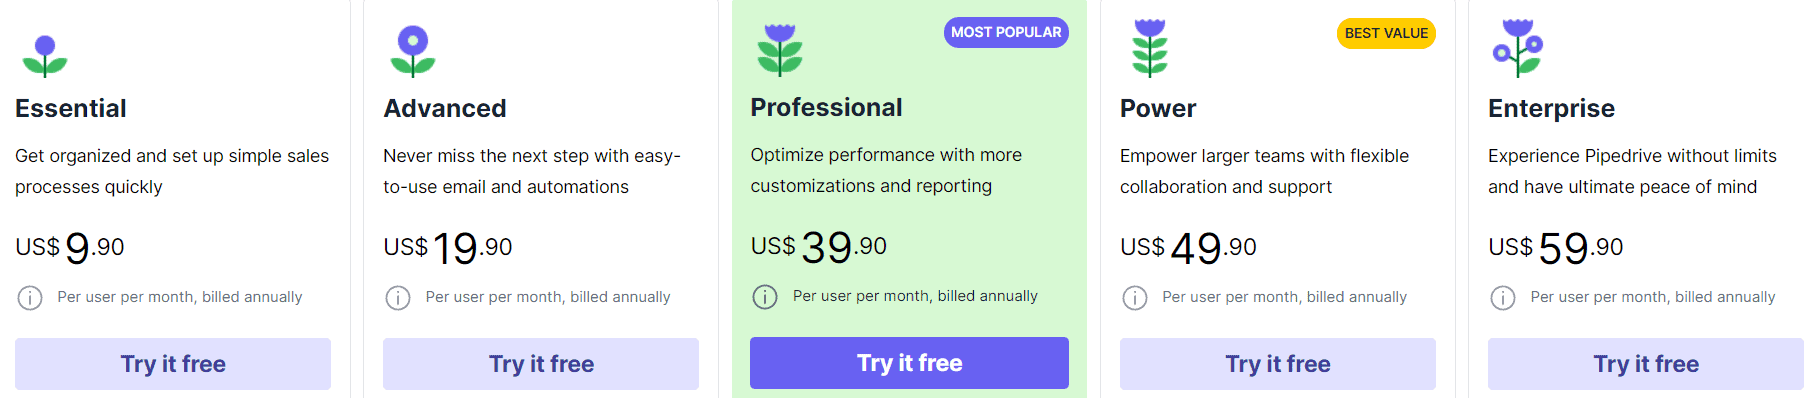Image resolution: width=1815 pixels, height=398 pixels.
Task: Click the Advanced plan flower icon
Action: point(413,52)
